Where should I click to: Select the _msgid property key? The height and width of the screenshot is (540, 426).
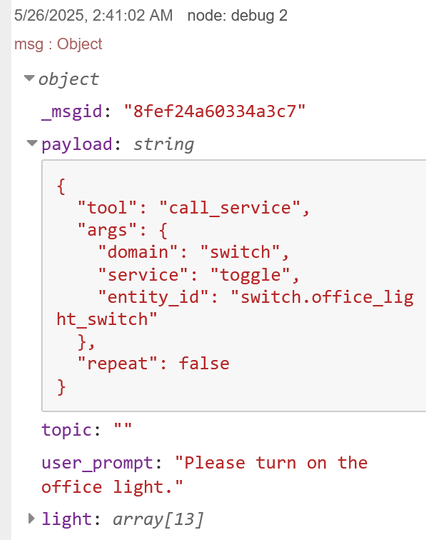pyautogui.click(x=72, y=112)
